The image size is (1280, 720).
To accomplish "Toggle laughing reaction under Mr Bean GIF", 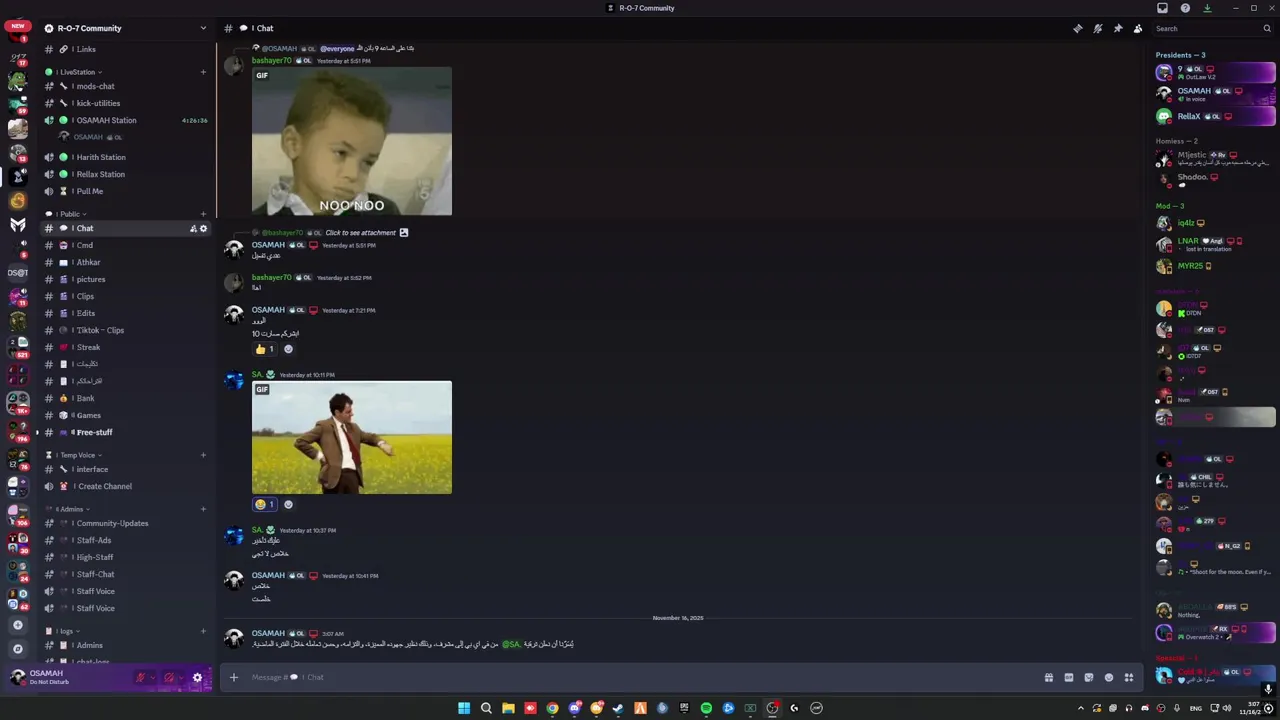I will (265, 504).
